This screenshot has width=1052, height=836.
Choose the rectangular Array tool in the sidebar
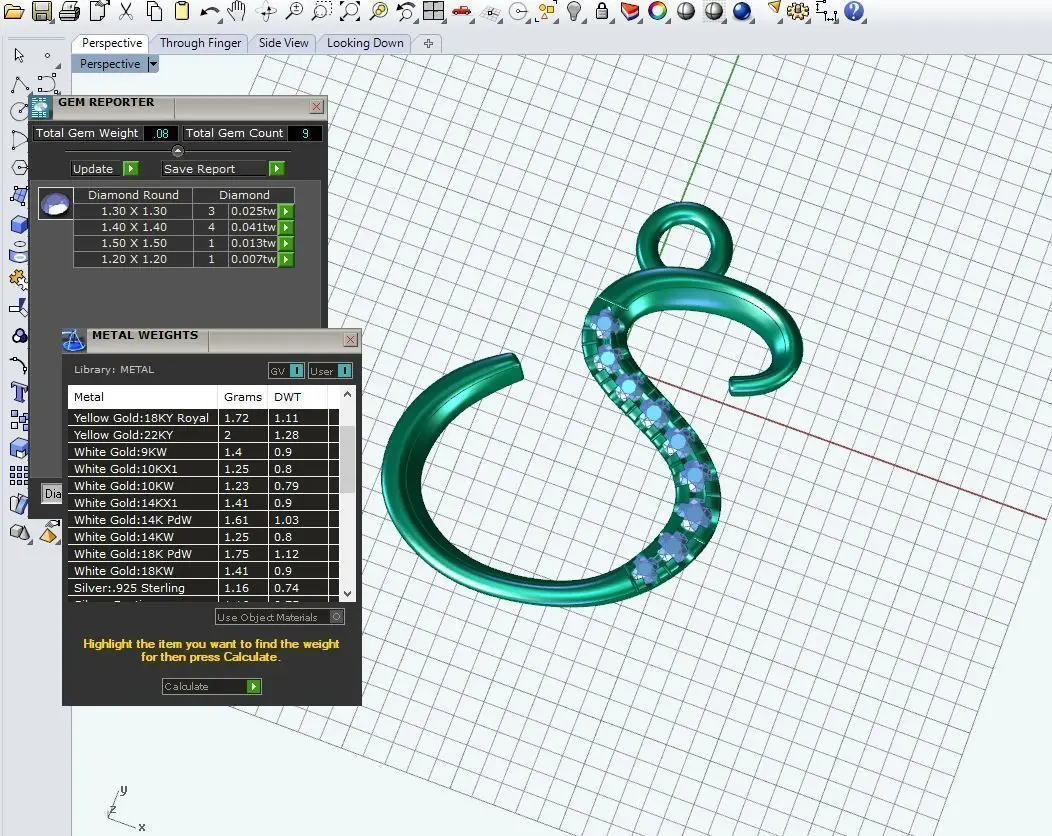[x=19, y=475]
